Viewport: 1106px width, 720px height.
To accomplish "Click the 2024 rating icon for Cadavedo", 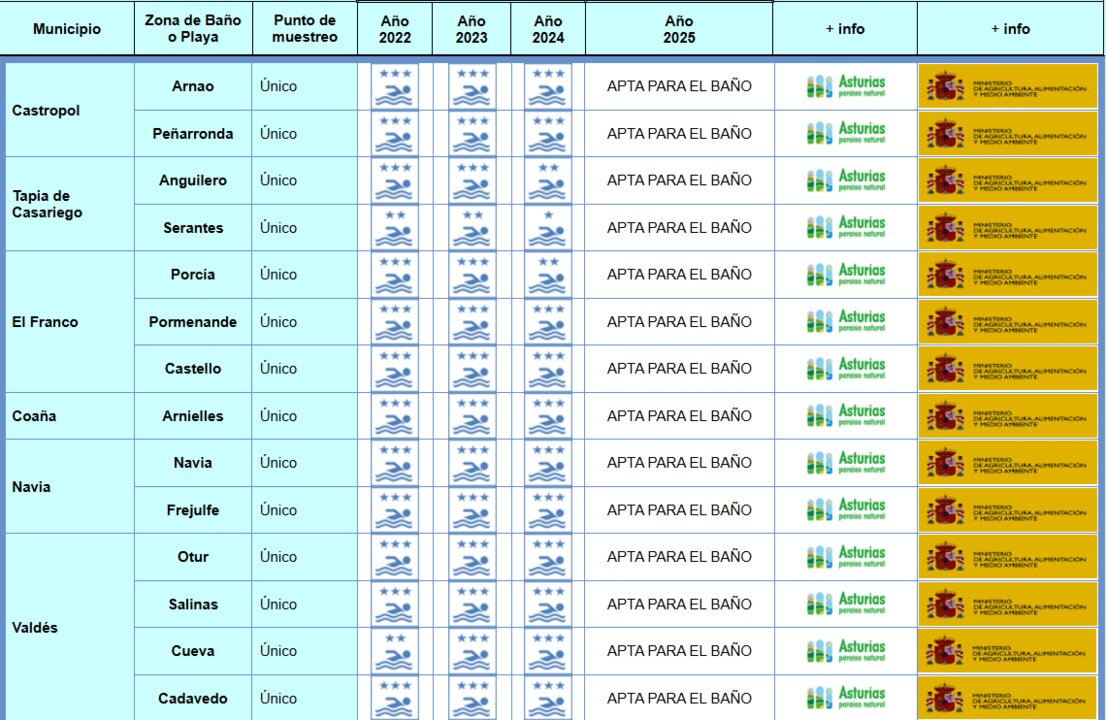I will 548,698.
